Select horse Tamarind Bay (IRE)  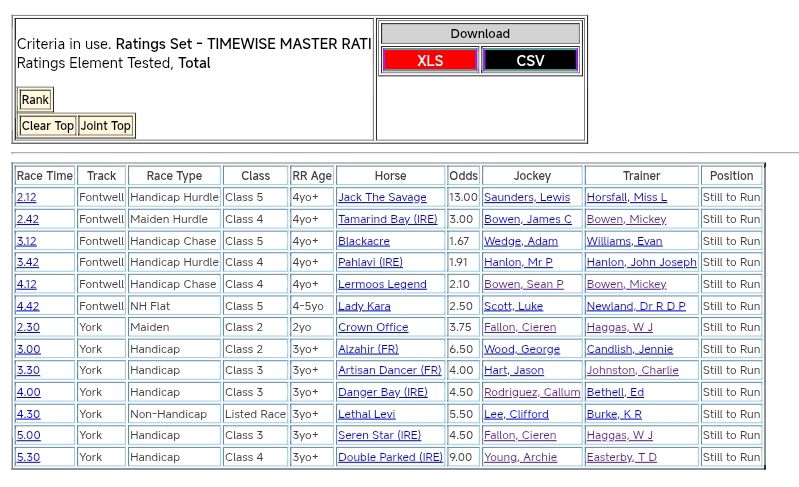387,220
